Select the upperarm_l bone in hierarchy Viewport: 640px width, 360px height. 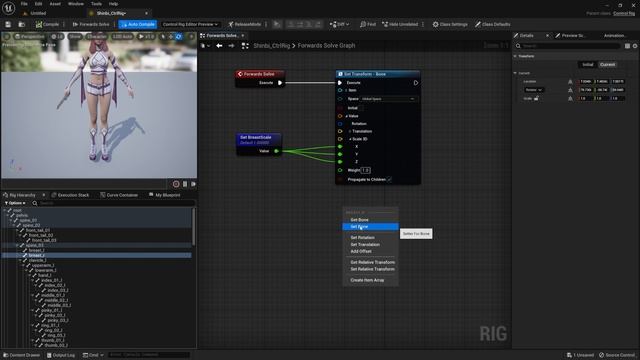[x=42, y=265]
